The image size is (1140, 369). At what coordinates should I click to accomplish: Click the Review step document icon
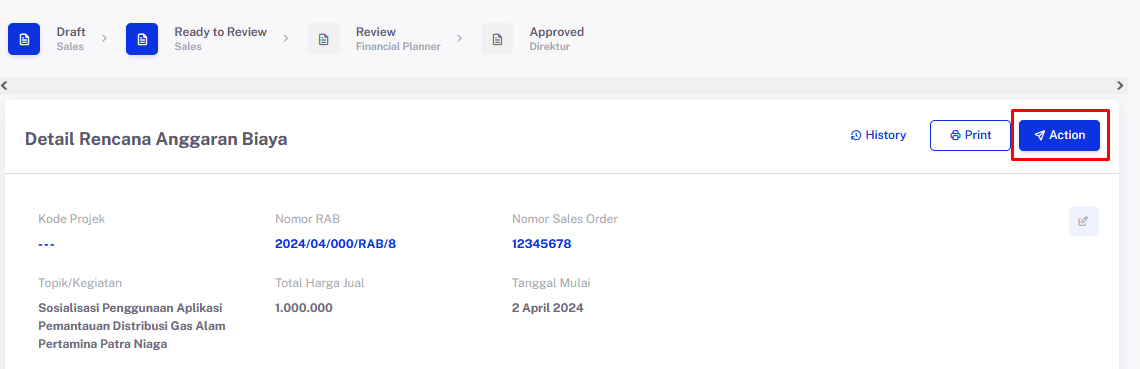coord(324,39)
